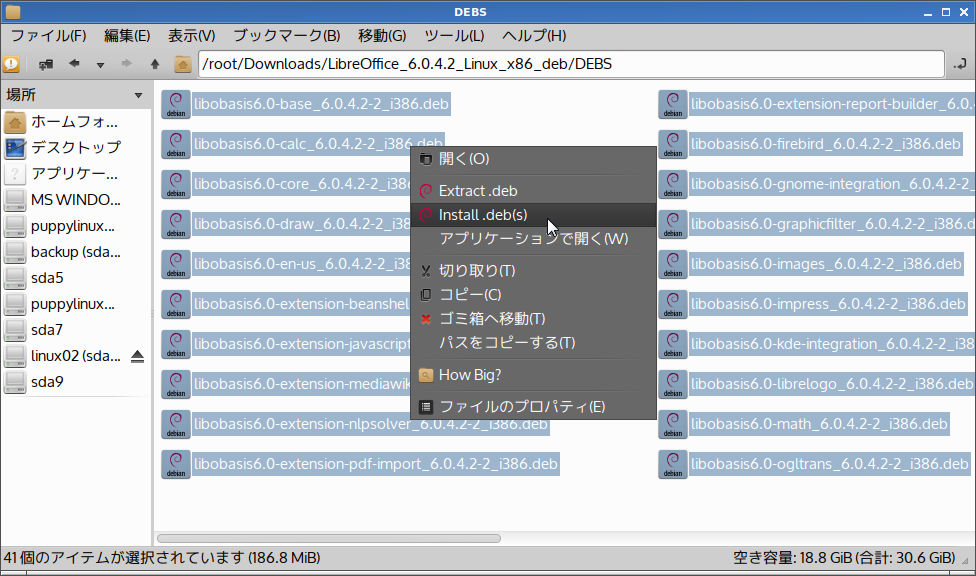The image size is (976, 576).
Task: Click debian icon of gnome-integration deb
Action: point(673,184)
